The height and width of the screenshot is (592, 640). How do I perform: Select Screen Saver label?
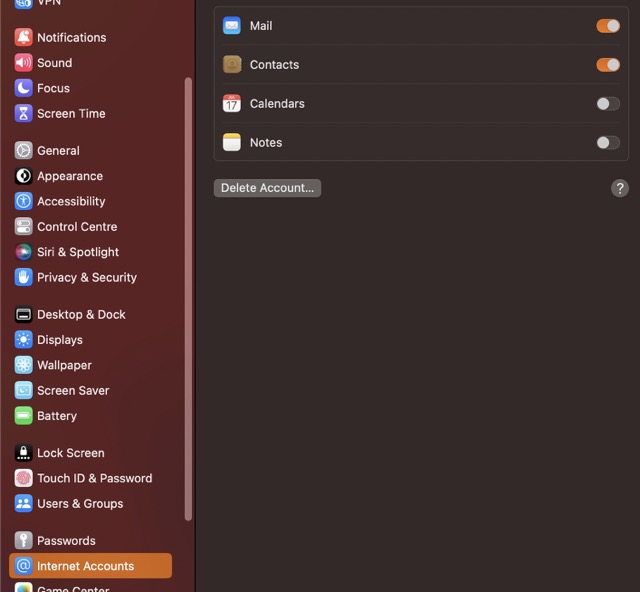coord(73,390)
